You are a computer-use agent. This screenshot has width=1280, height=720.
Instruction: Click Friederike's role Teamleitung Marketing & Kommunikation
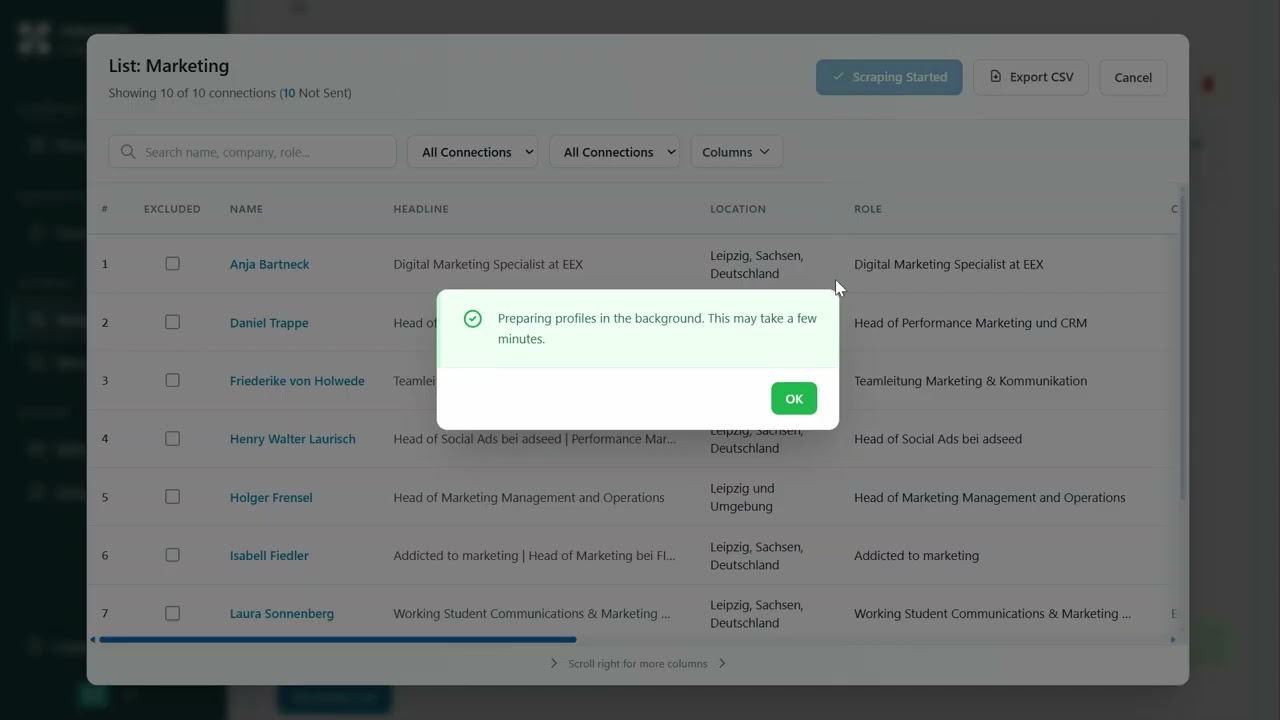coord(970,381)
